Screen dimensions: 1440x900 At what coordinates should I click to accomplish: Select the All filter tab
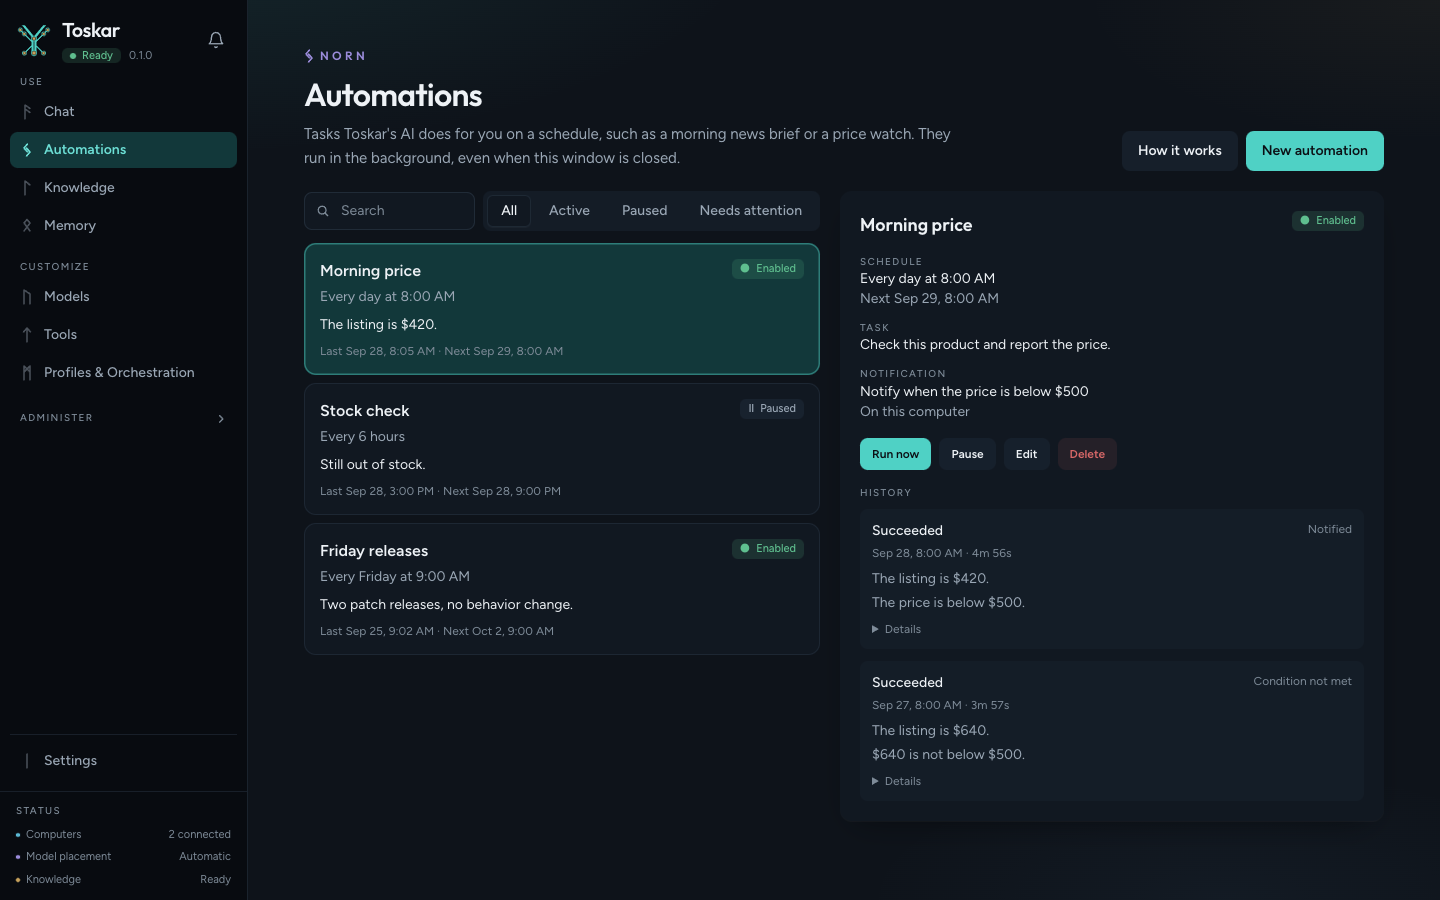(509, 211)
